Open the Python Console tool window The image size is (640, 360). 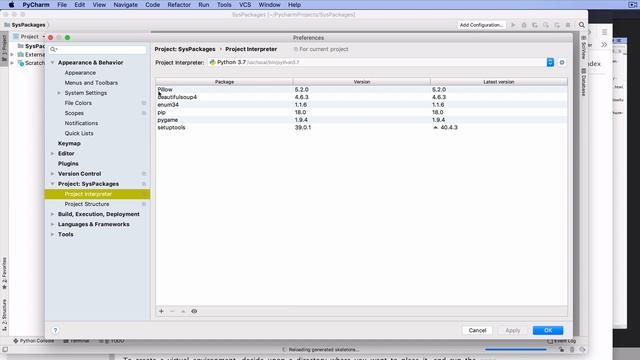[33, 341]
